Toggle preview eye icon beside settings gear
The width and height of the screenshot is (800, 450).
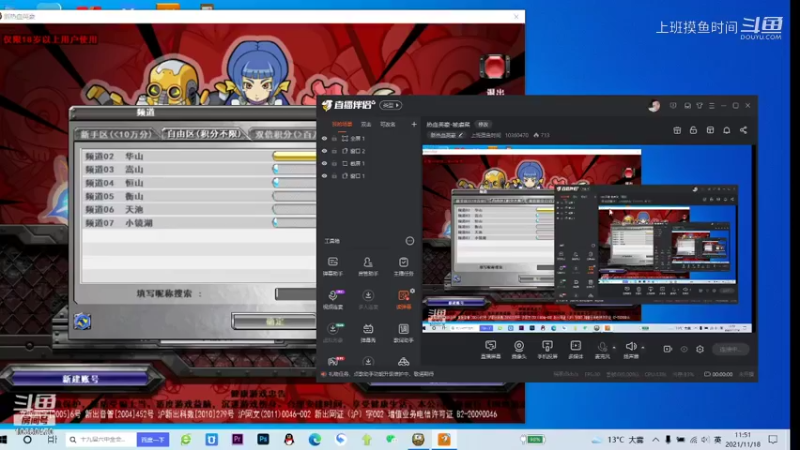point(684,349)
